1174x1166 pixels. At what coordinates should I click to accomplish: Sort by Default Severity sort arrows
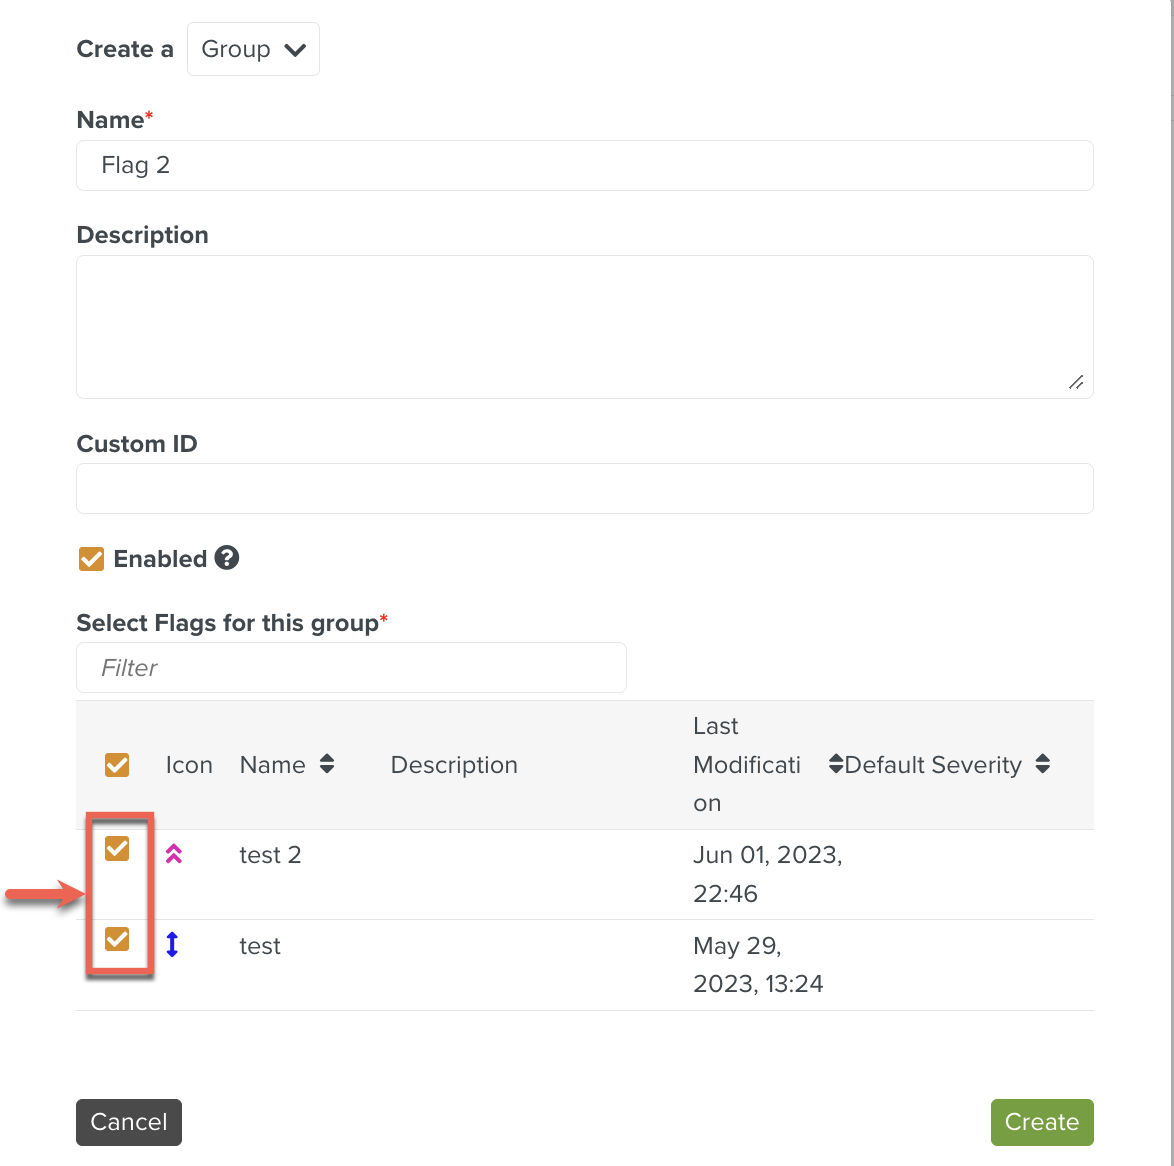(x=1042, y=765)
